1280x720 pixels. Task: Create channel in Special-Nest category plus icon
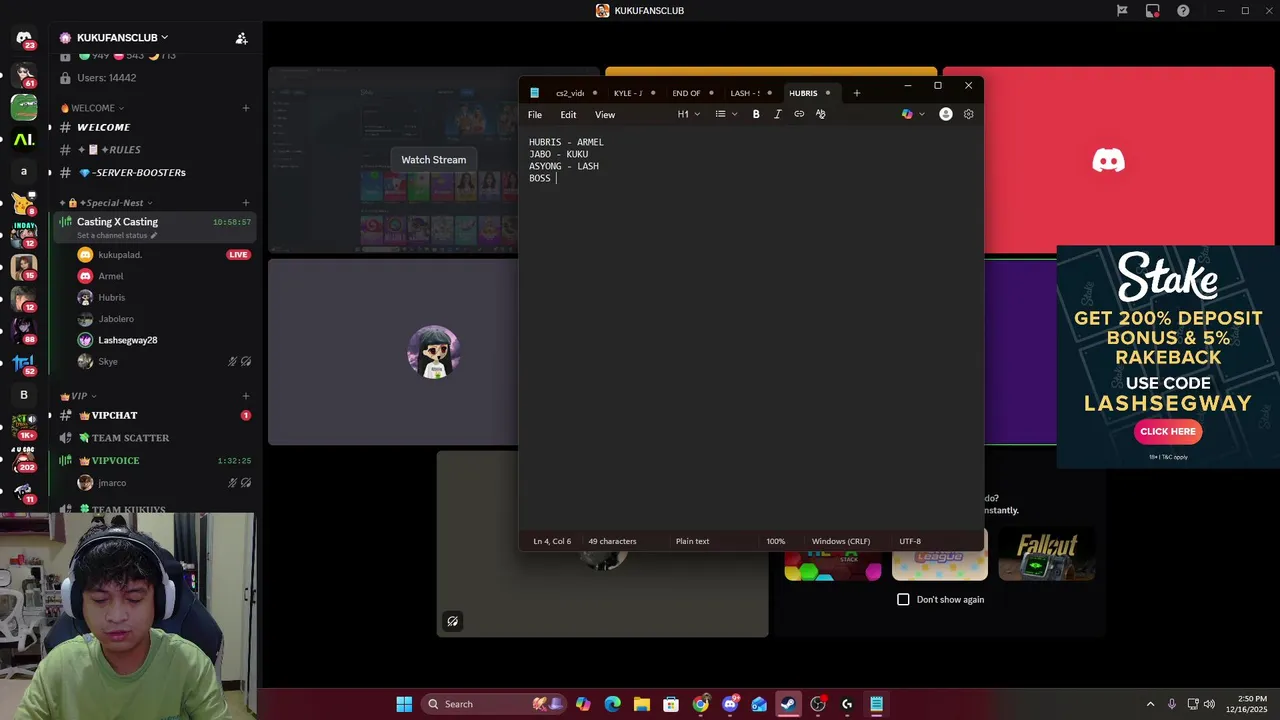pyautogui.click(x=246, y=203)
